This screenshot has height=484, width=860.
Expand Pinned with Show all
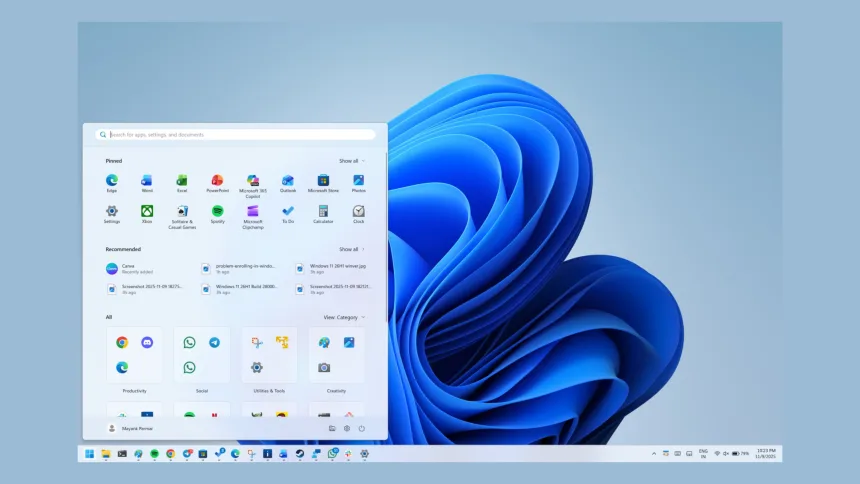(x=352, y=161)
